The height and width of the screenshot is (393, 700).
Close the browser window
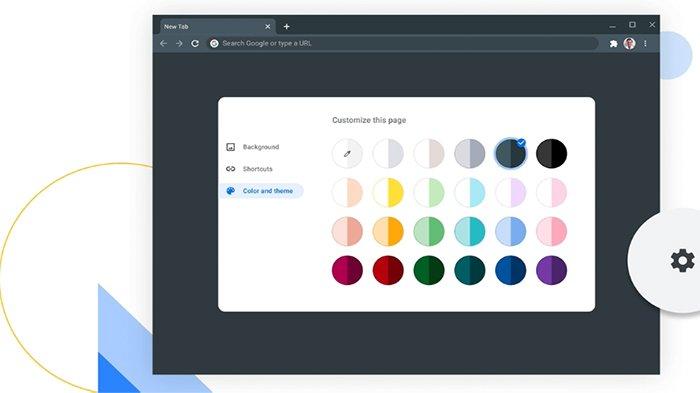pyautogui.click(x=652, y=25)
